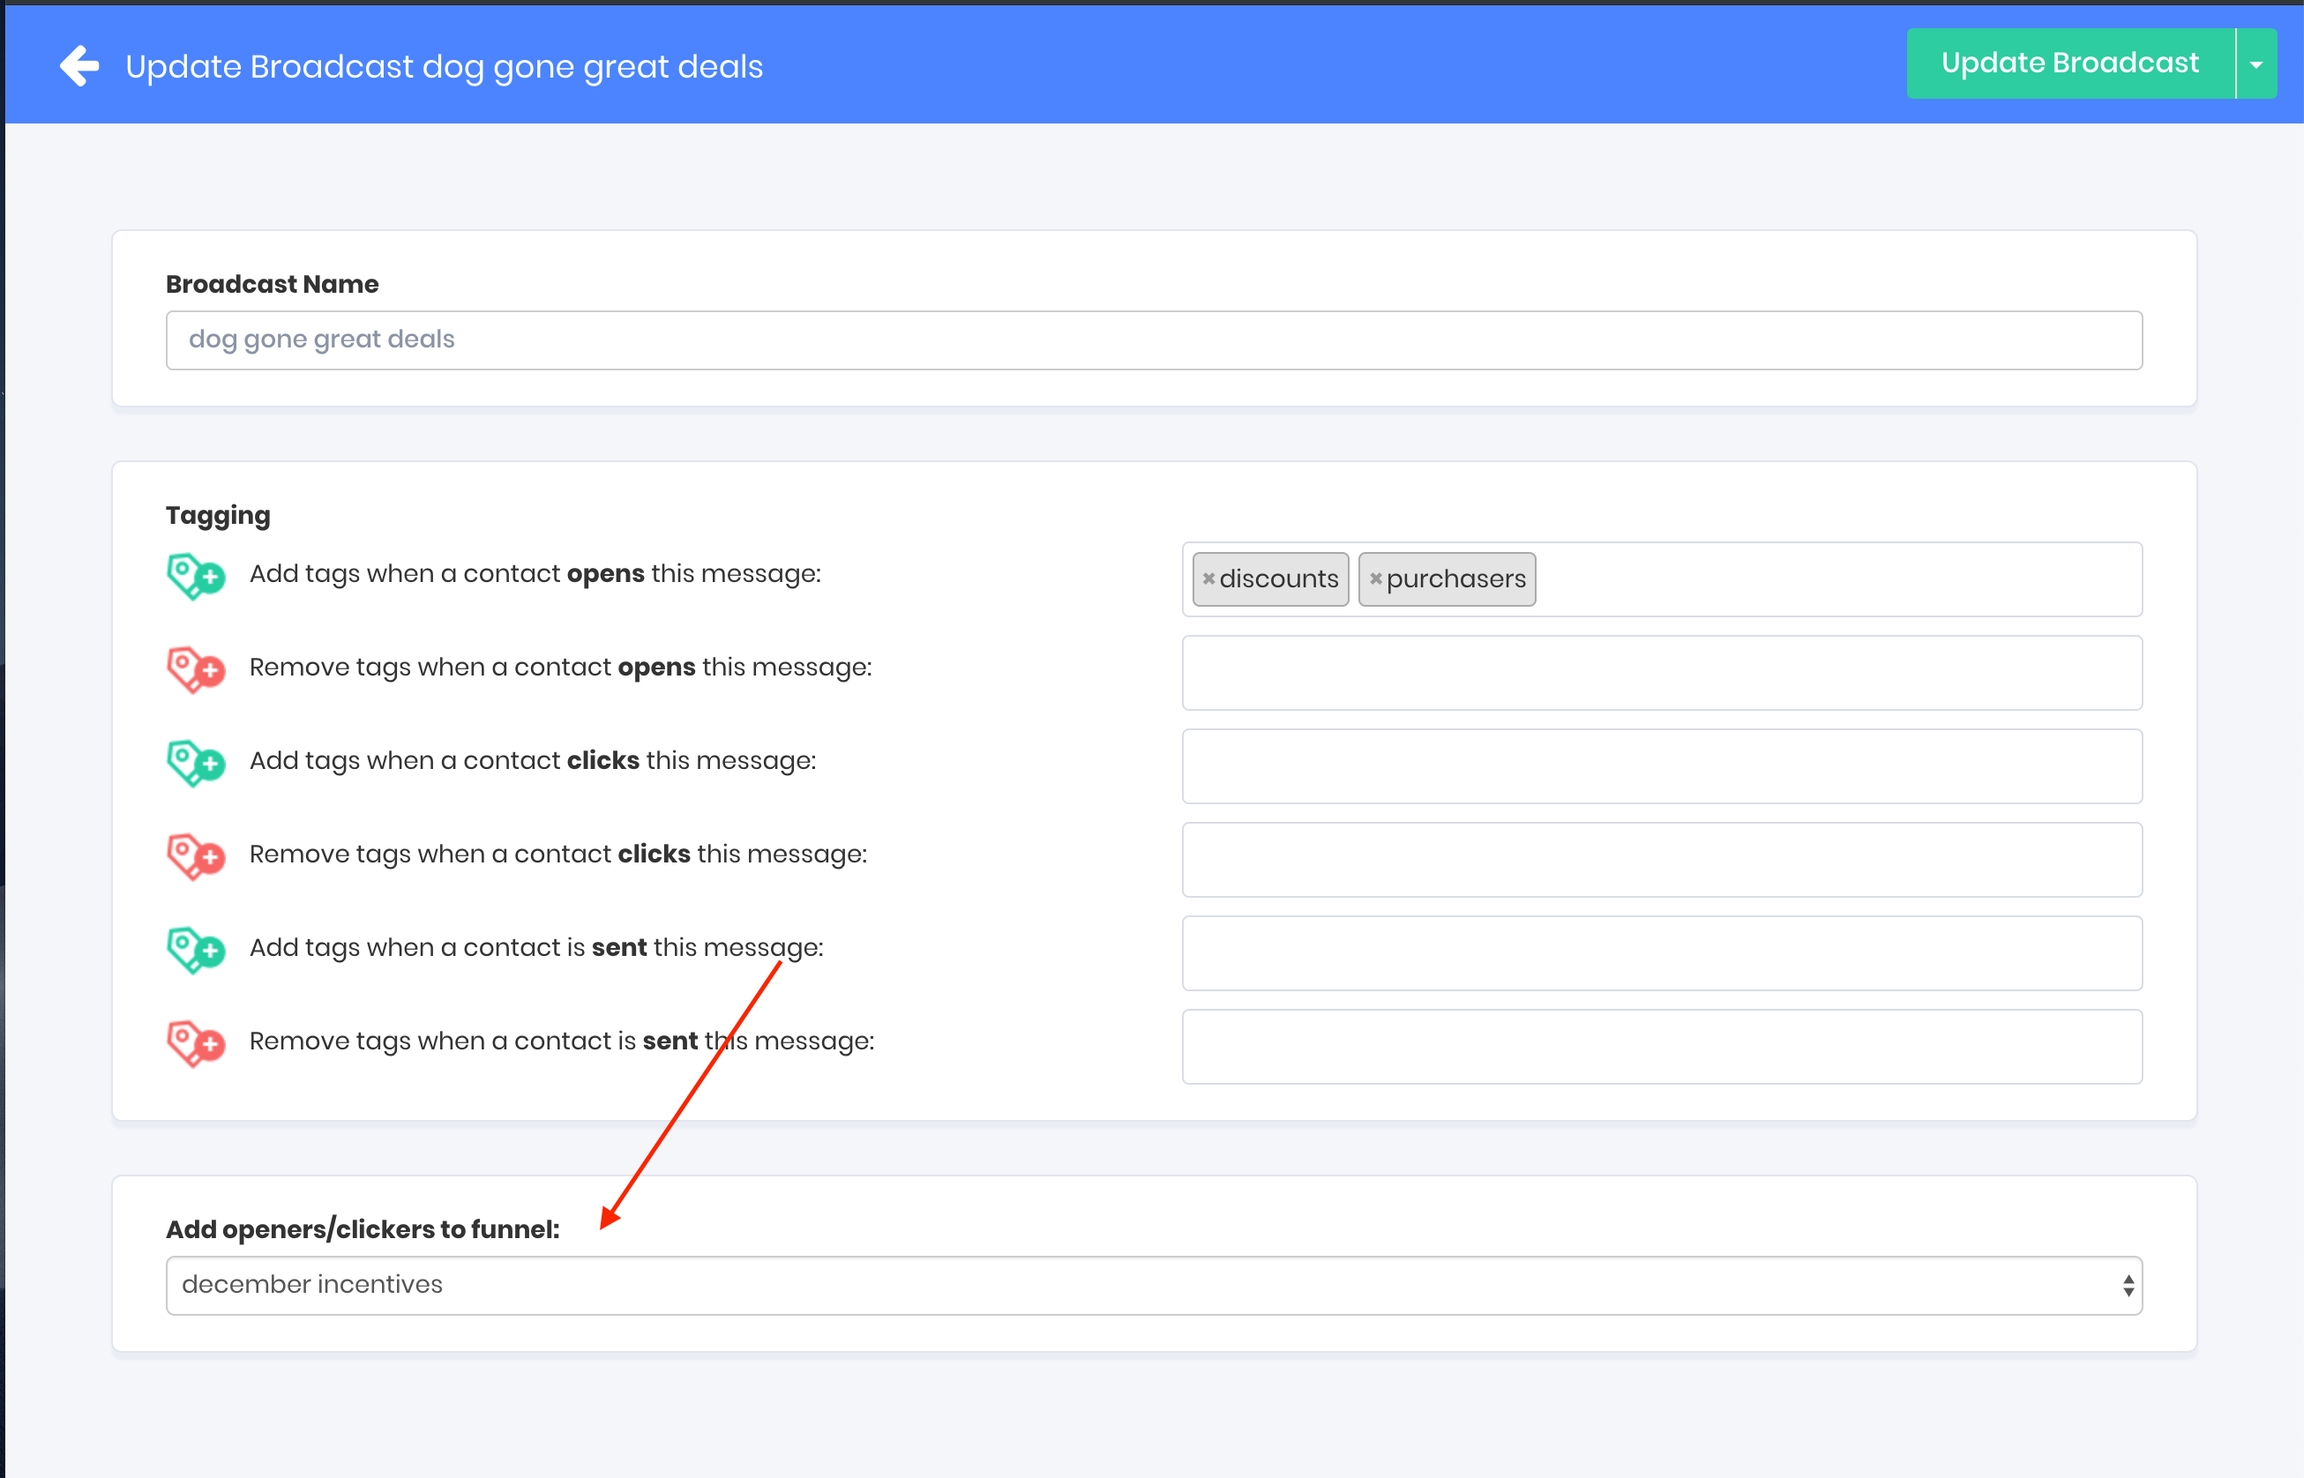
Task: Focus the add-tags-on-clicks field
Action: [x=1661, y=766]
